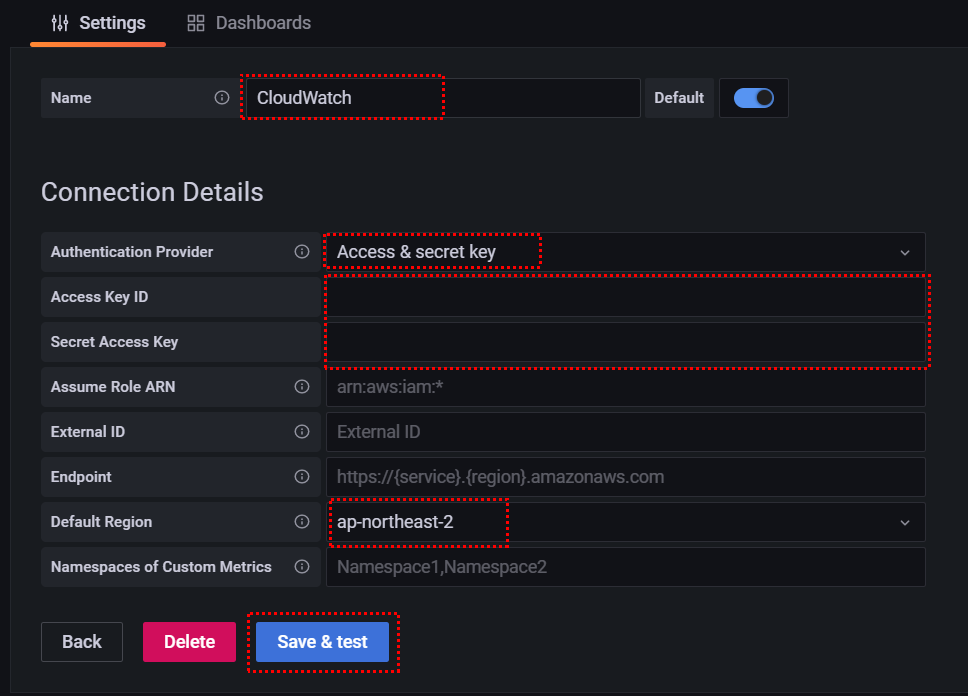Image resolution: width=968 pixels, height=696 pixels.
Task: Click the Endpoint info icon
Action: (x=302, y=477)
